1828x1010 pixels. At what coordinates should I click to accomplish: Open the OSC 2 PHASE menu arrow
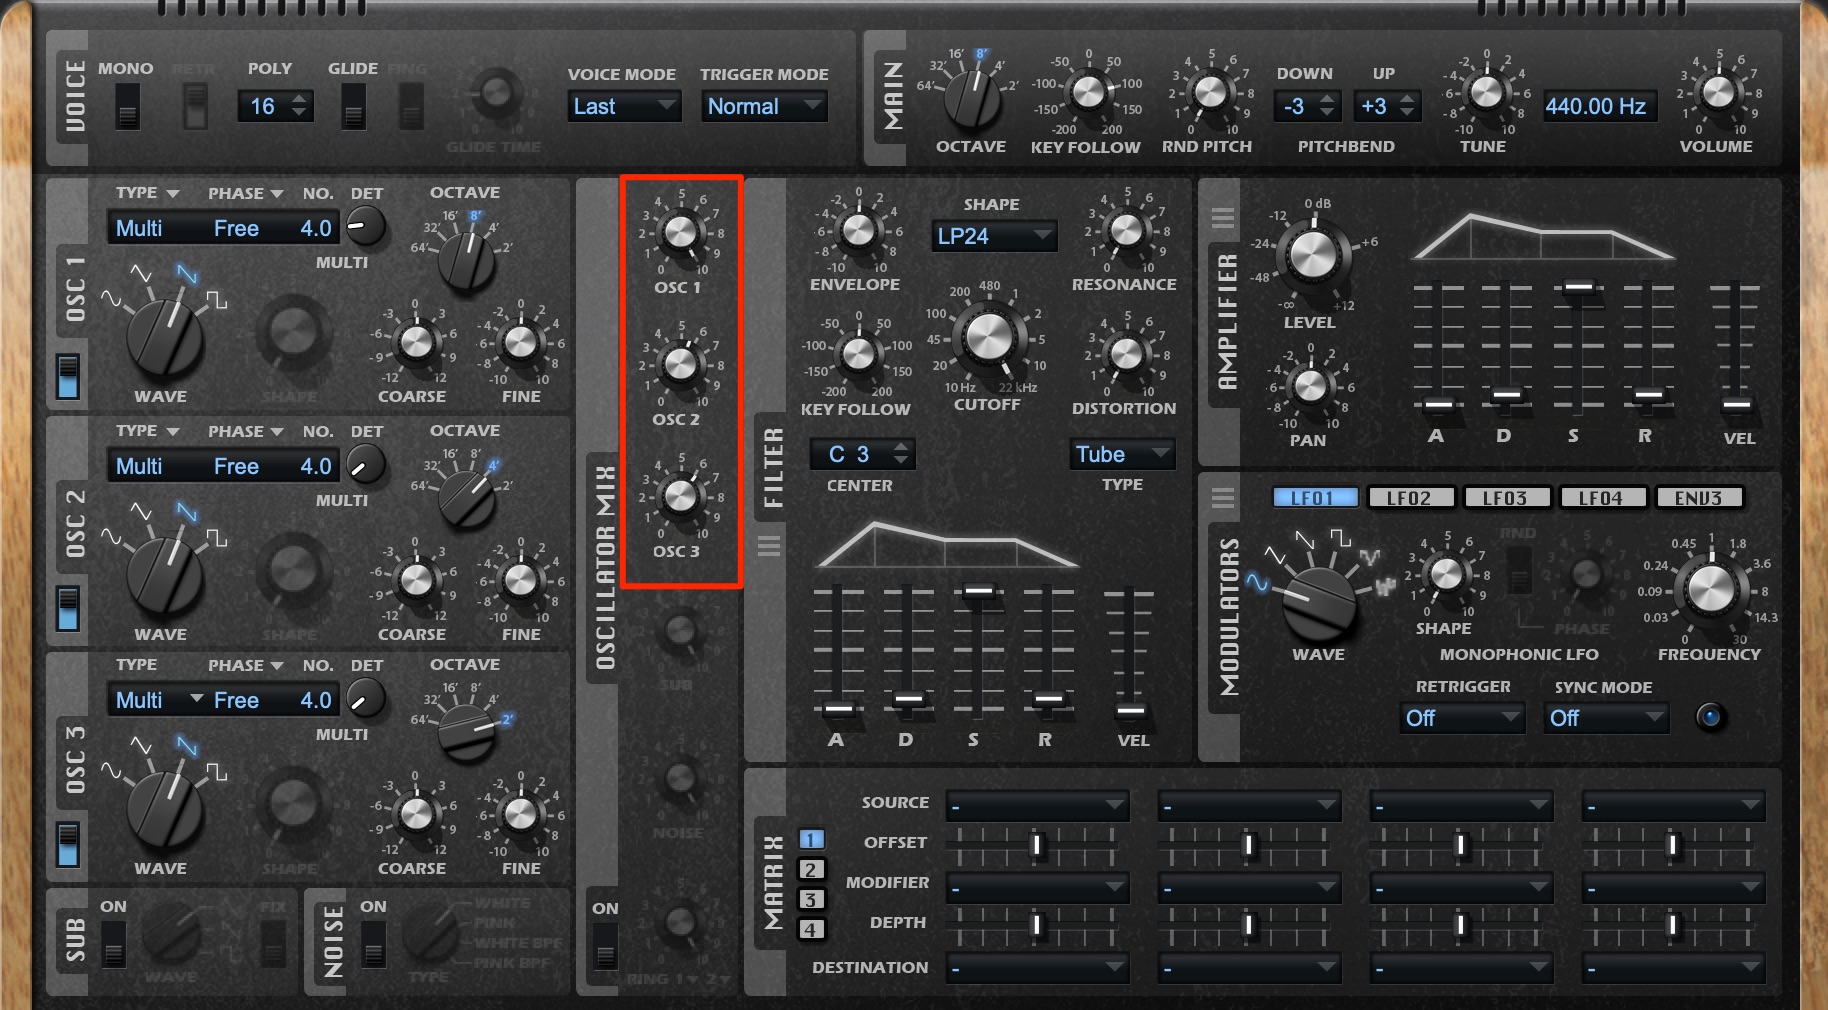click(x=277, y=432)
